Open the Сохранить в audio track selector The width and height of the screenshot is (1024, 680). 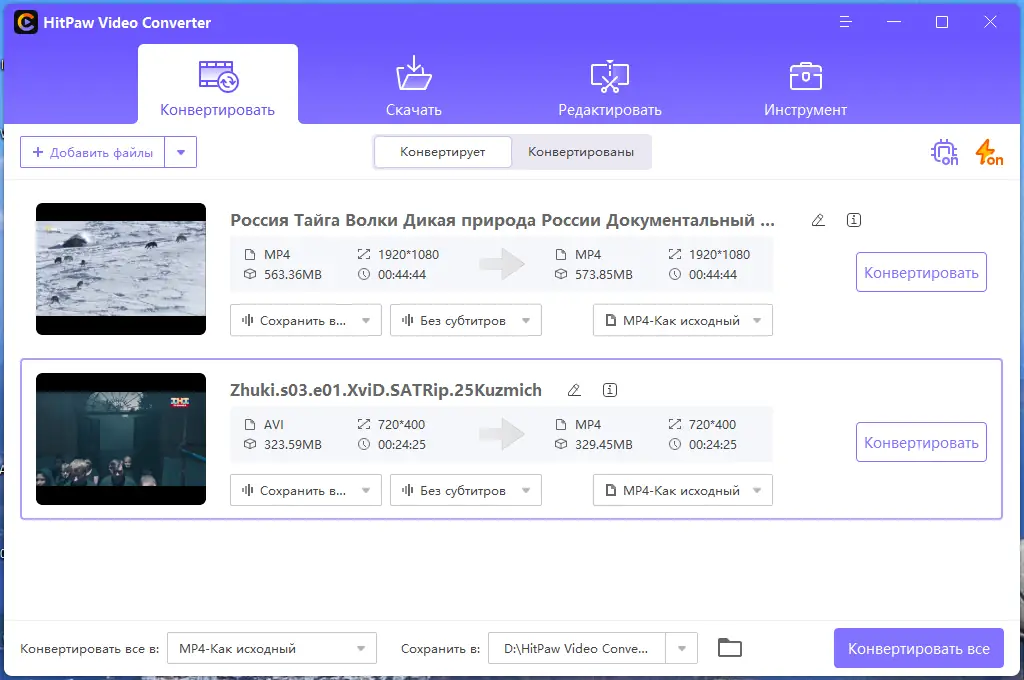(305, 320)
